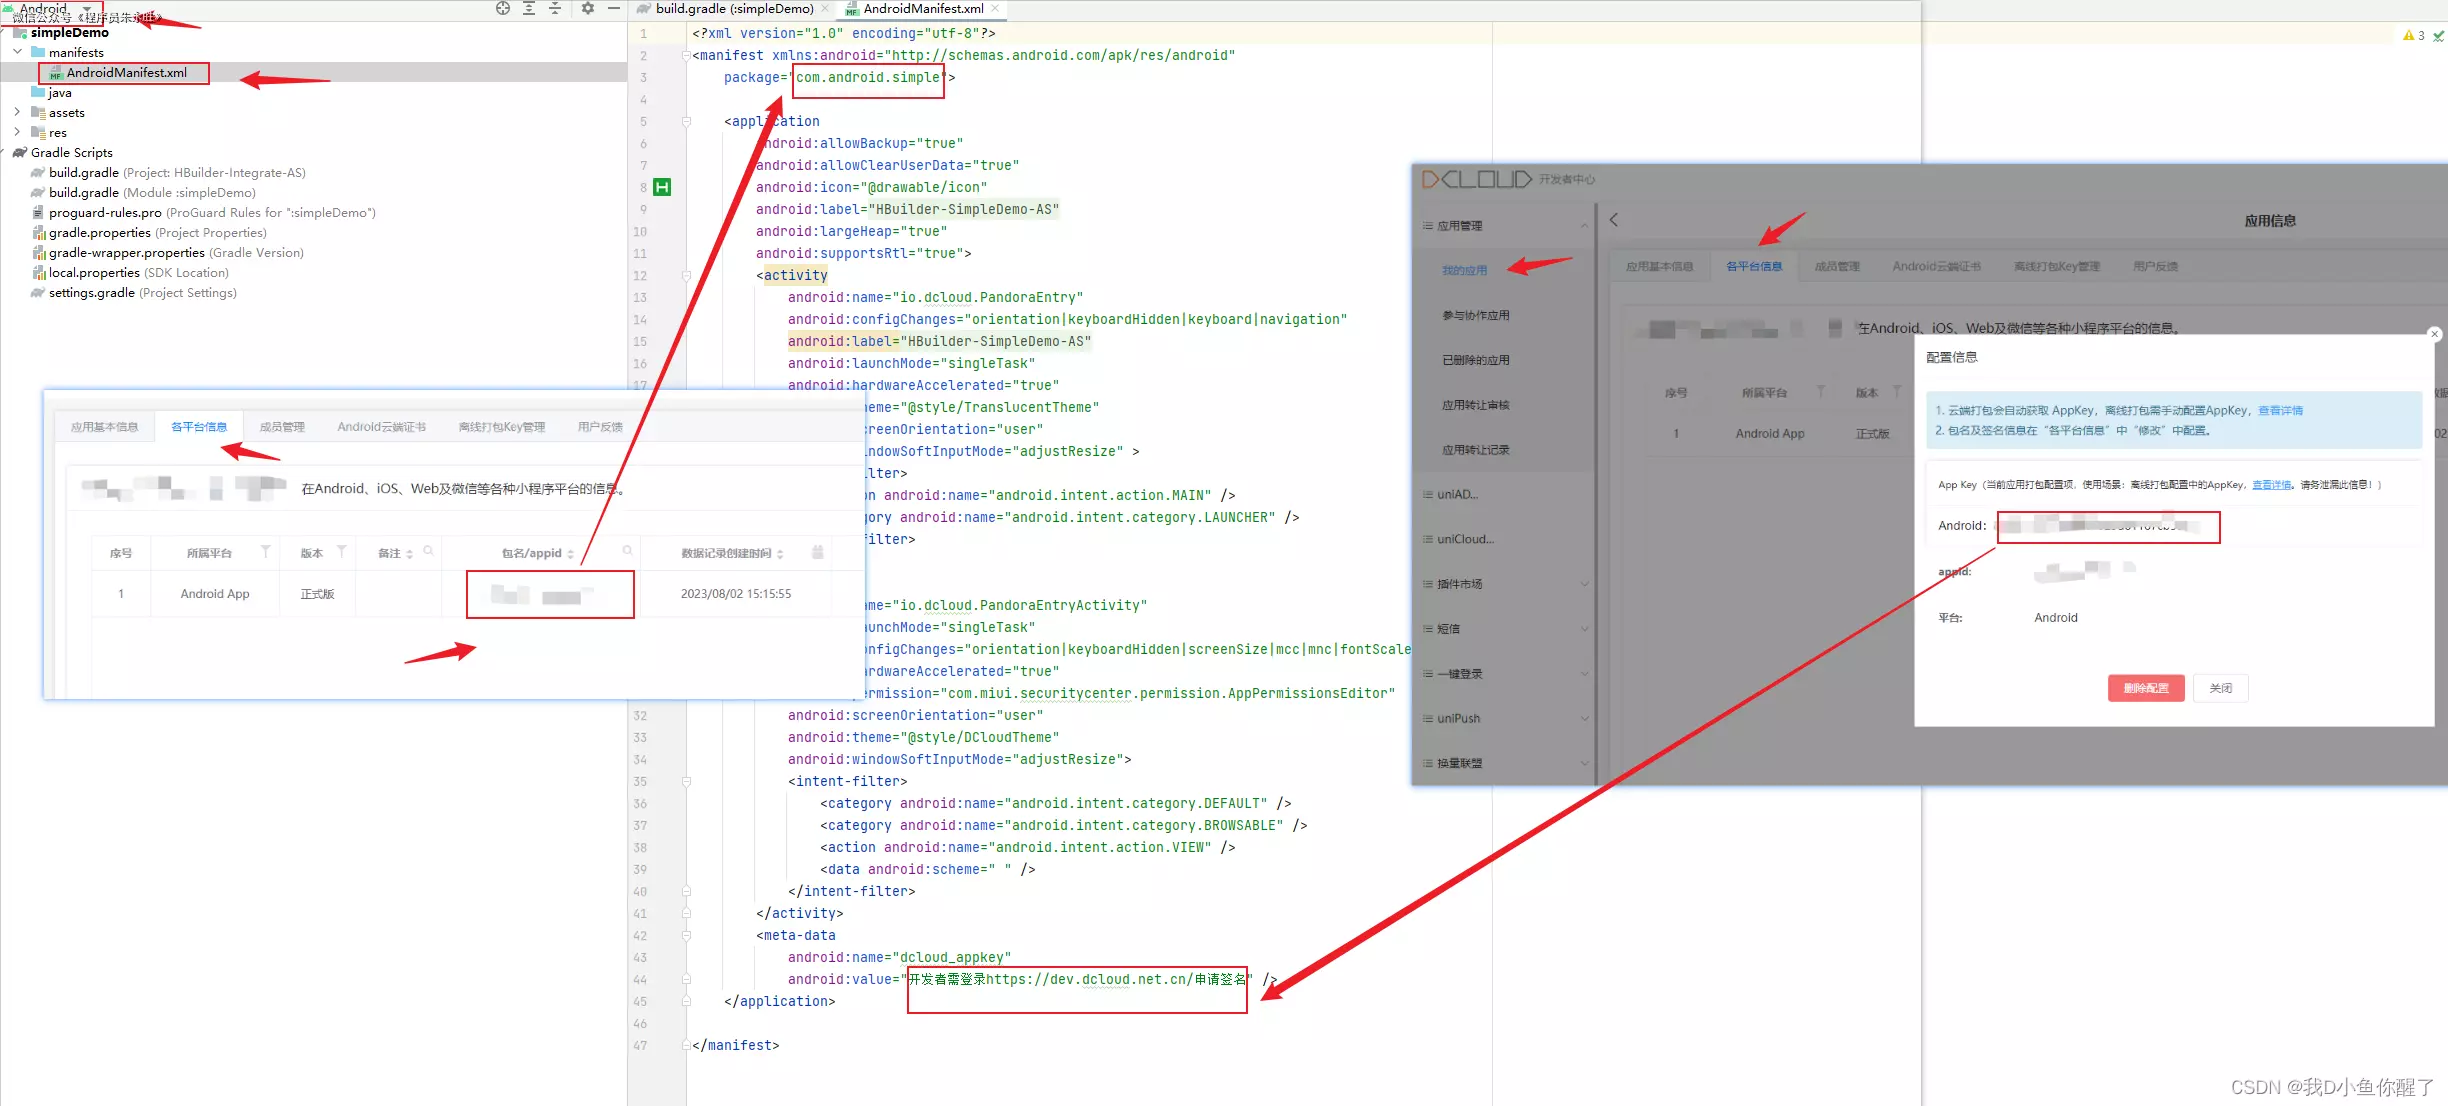Click the filter icon in 所属平台 column header
Screen dimensions: 2448x1106
(x=265, y=552)
